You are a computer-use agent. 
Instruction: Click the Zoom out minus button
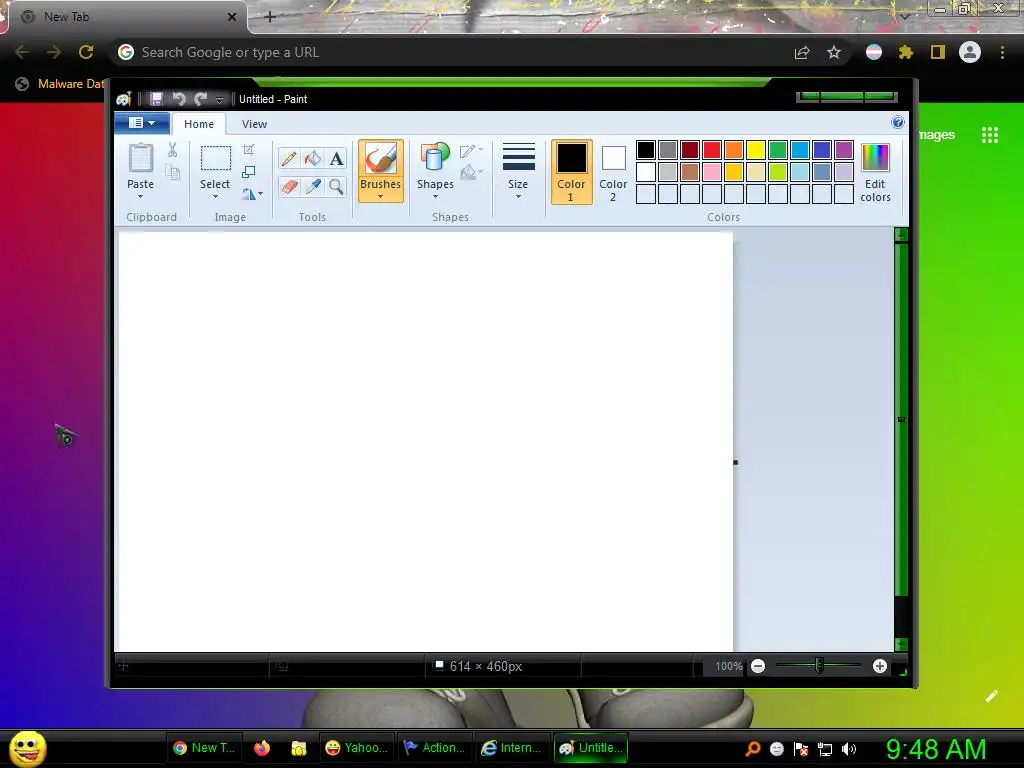(x=758, y=666)
